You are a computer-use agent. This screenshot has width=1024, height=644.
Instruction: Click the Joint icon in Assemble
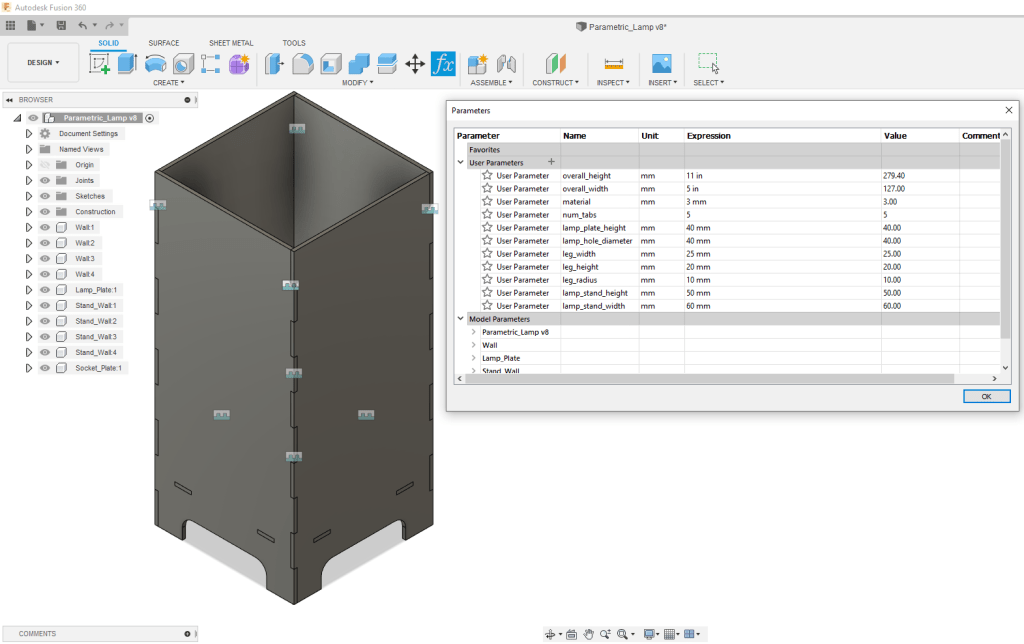(507, 64)
